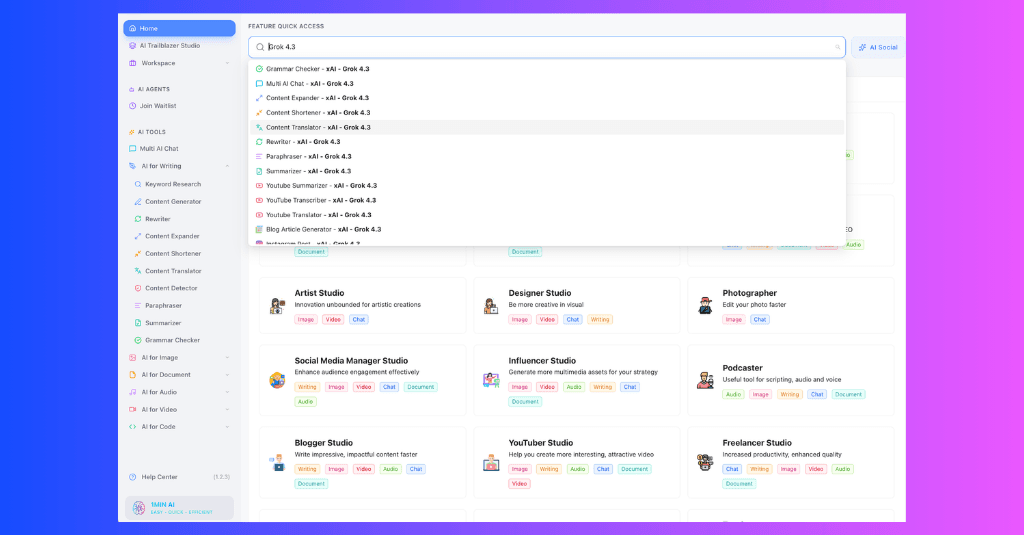Screen dimensions: 1024x535
Task: Open the AI Social button
Action: click(878, 47)
